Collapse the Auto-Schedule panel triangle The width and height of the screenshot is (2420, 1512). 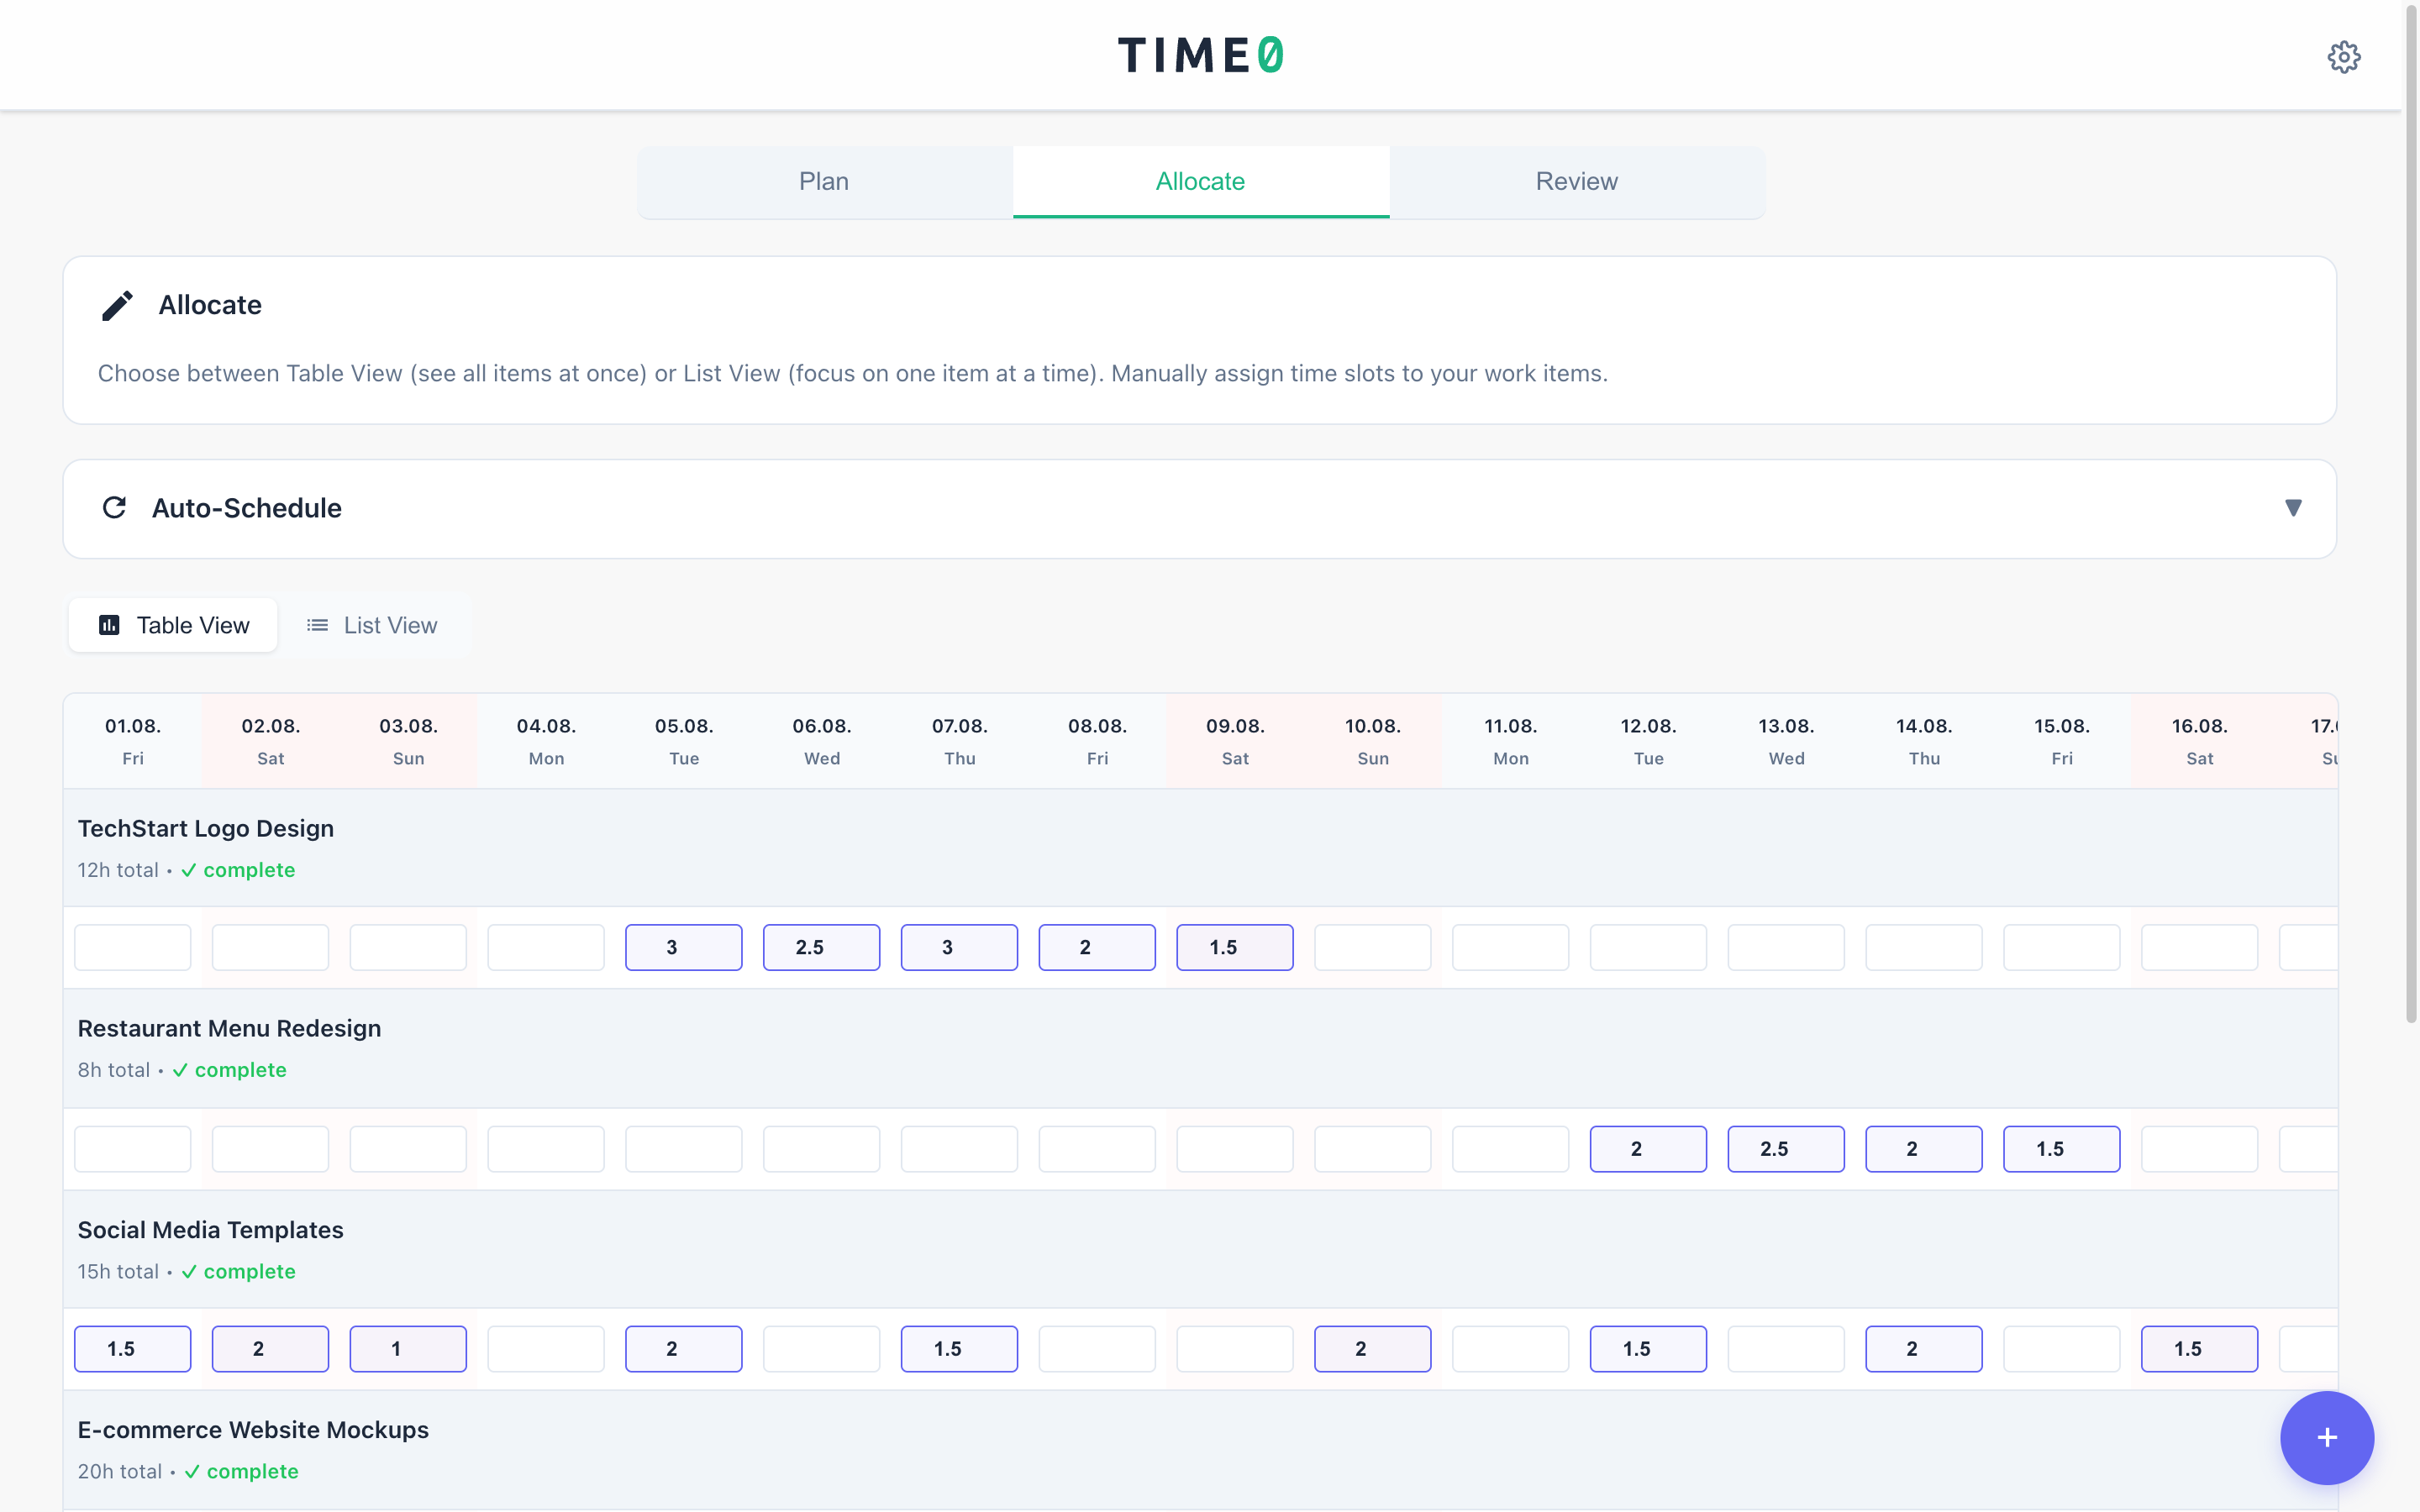click(x=2293, y=508)
